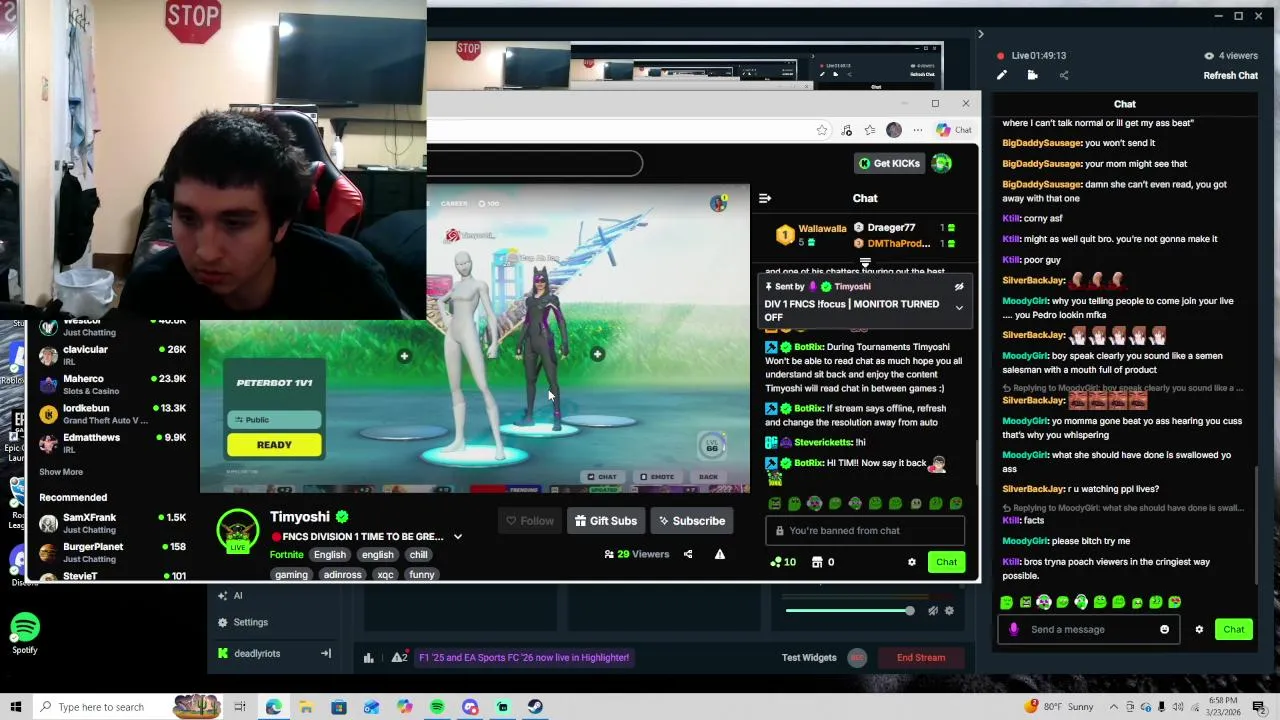
Task: Click Show more in followed channels
Action: pos(61,472)
